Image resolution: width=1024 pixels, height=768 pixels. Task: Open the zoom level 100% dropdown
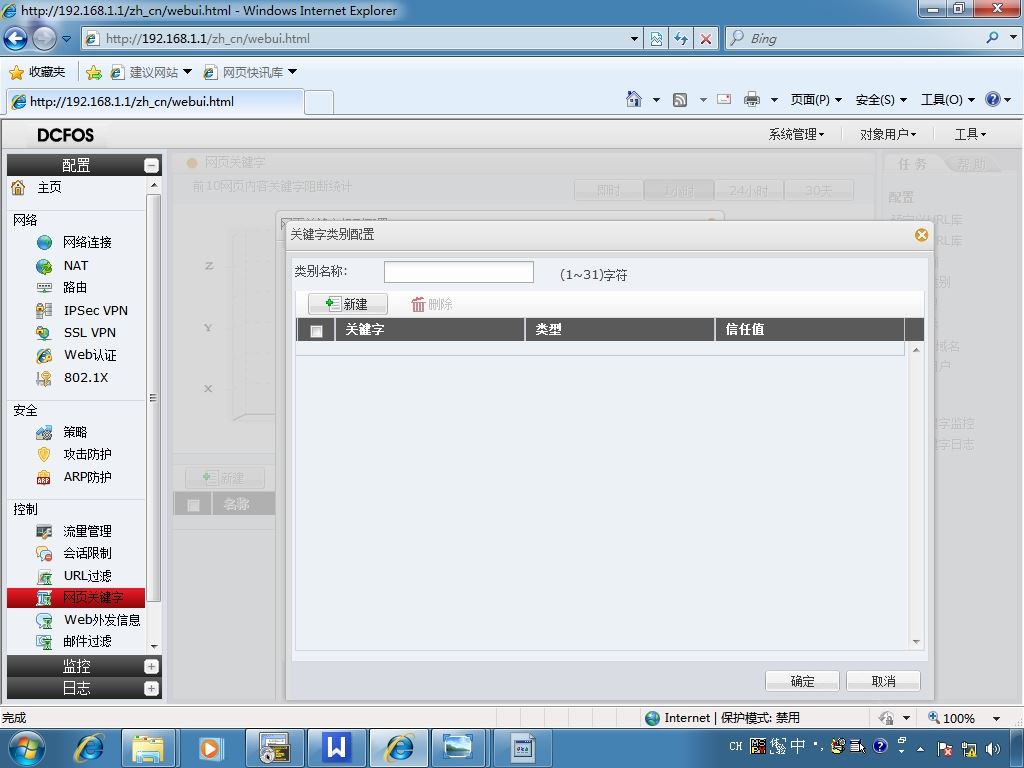pyautogui.click(x=997, y=718)
